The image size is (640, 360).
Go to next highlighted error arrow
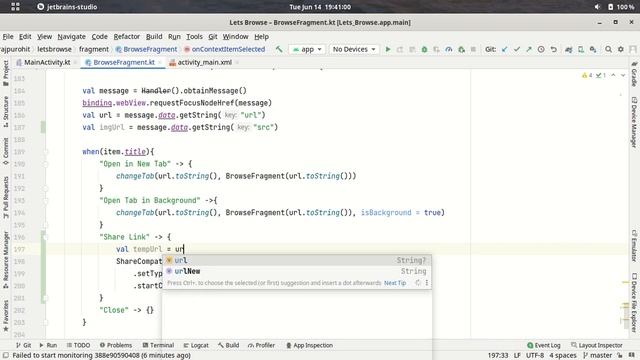click(x=623, y=75)
